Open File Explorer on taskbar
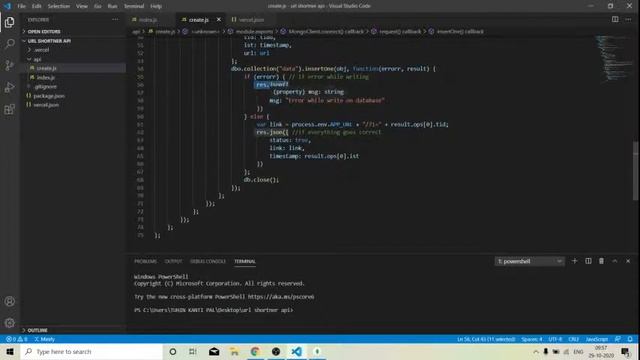Screen dimensions: 640x360 click(x=234, y=351)
